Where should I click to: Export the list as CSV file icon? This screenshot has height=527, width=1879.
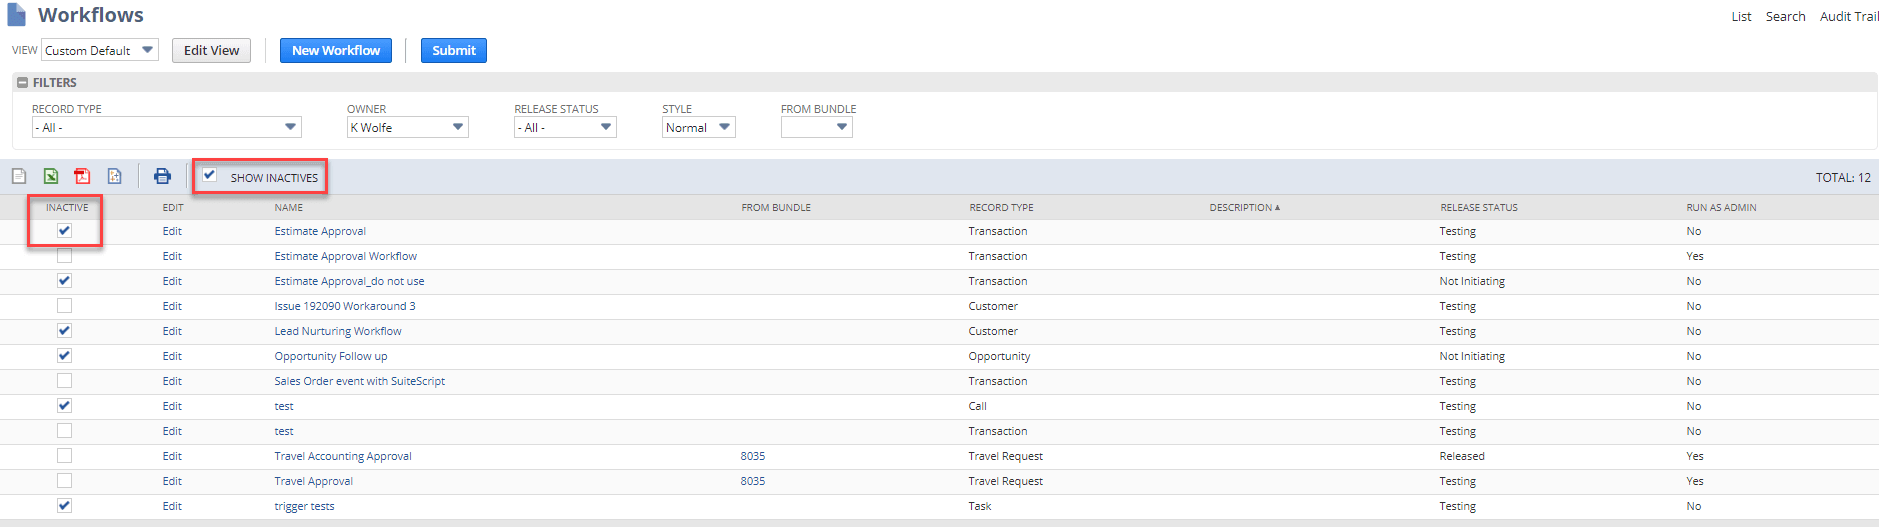tap(115, 176)
